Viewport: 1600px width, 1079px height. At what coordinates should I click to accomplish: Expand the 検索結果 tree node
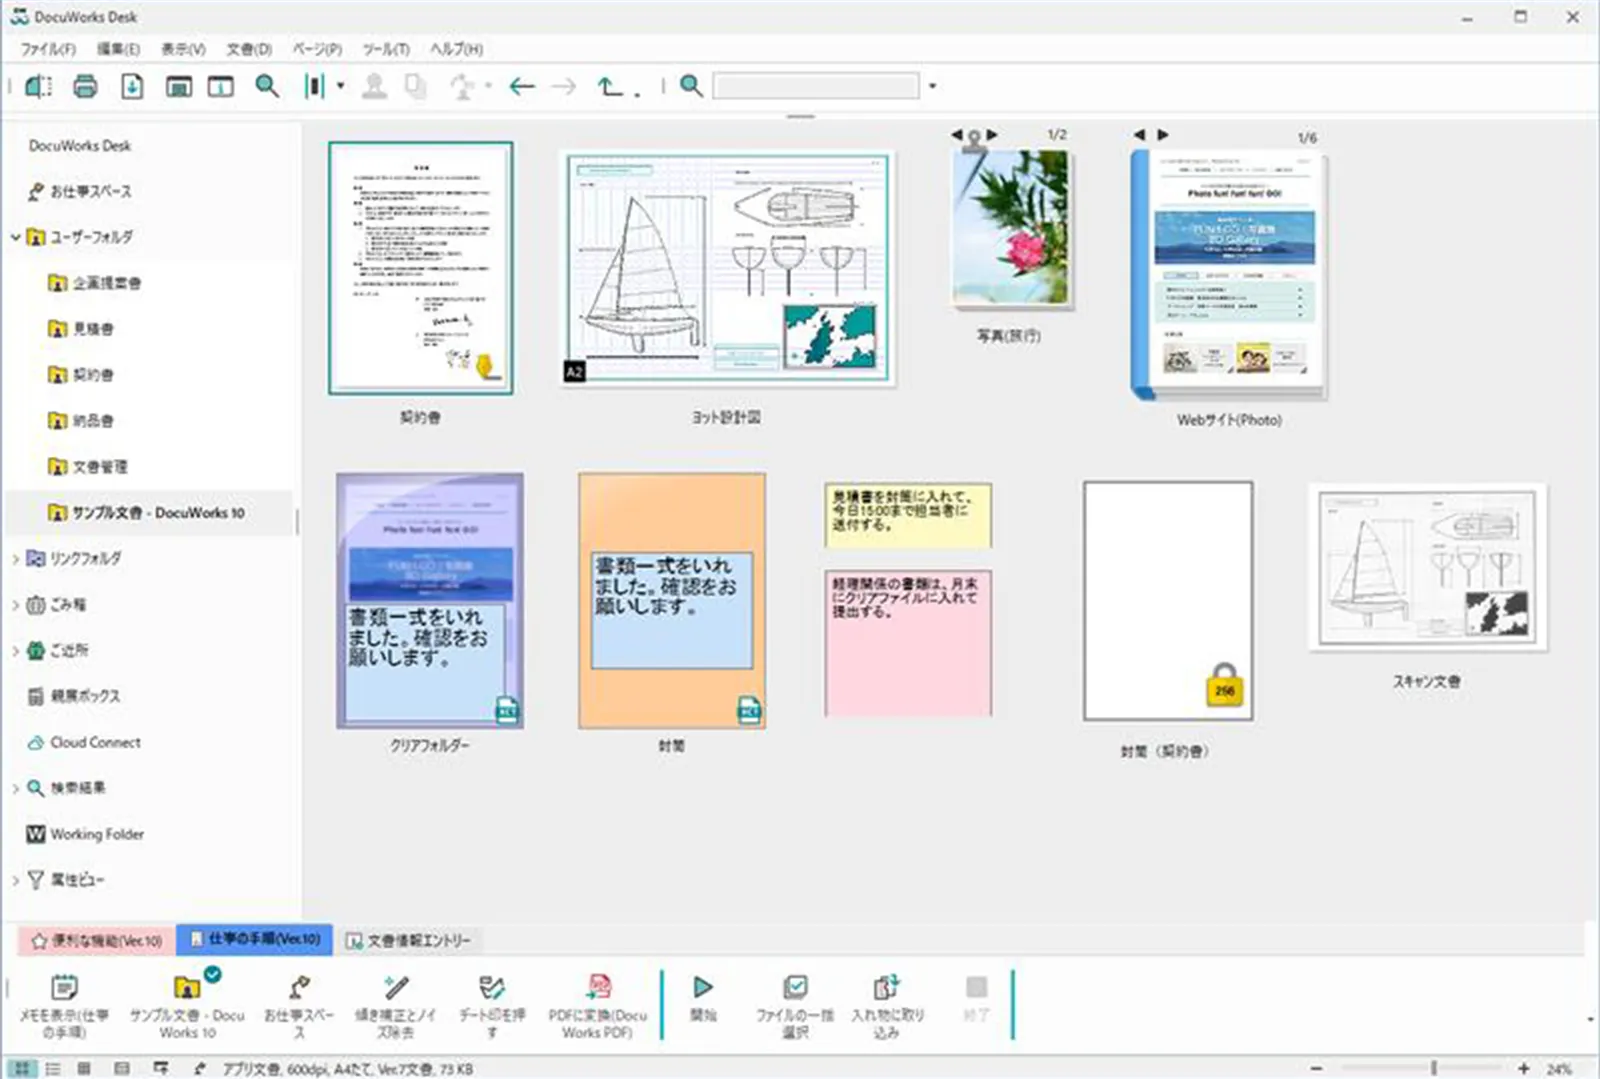[15, 788]
